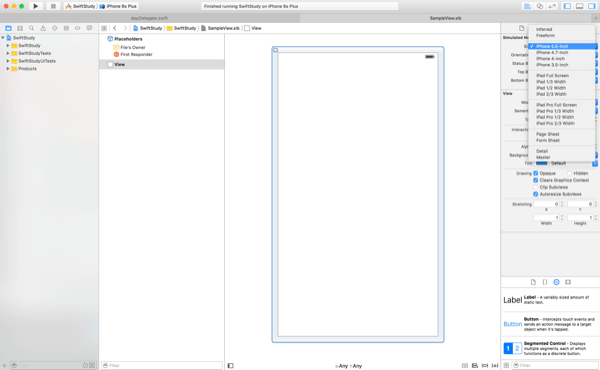
Task: Switch to the Assistant editor
Action: coord(540,6)
